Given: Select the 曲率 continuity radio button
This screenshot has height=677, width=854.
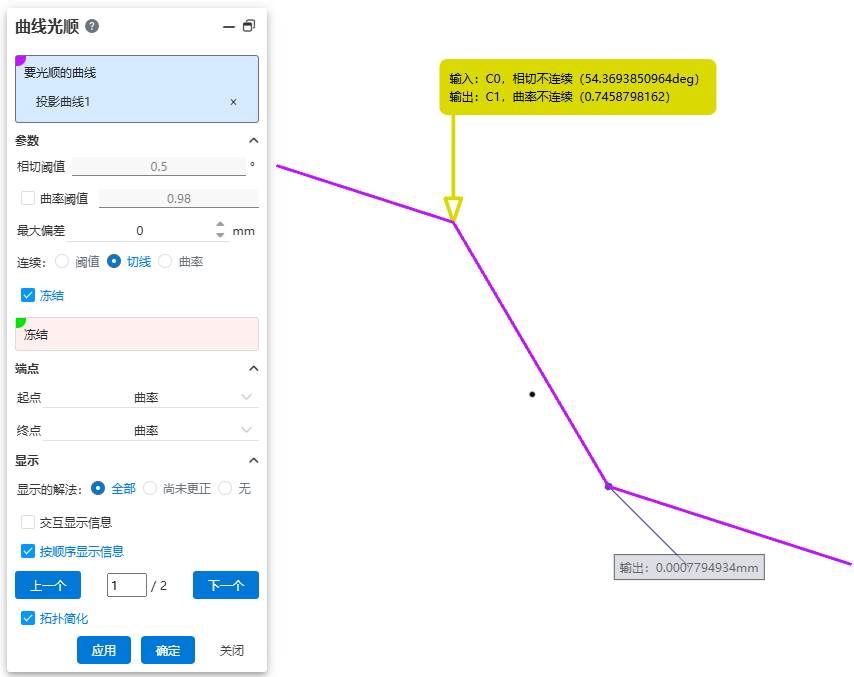Looking at the screenshot, I should (166, 261).
